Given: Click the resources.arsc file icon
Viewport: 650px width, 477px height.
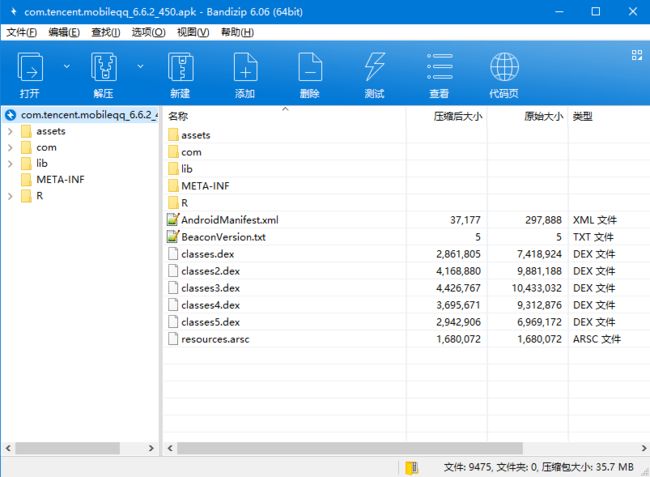Looking at the screenshot, I should (173, 339).
